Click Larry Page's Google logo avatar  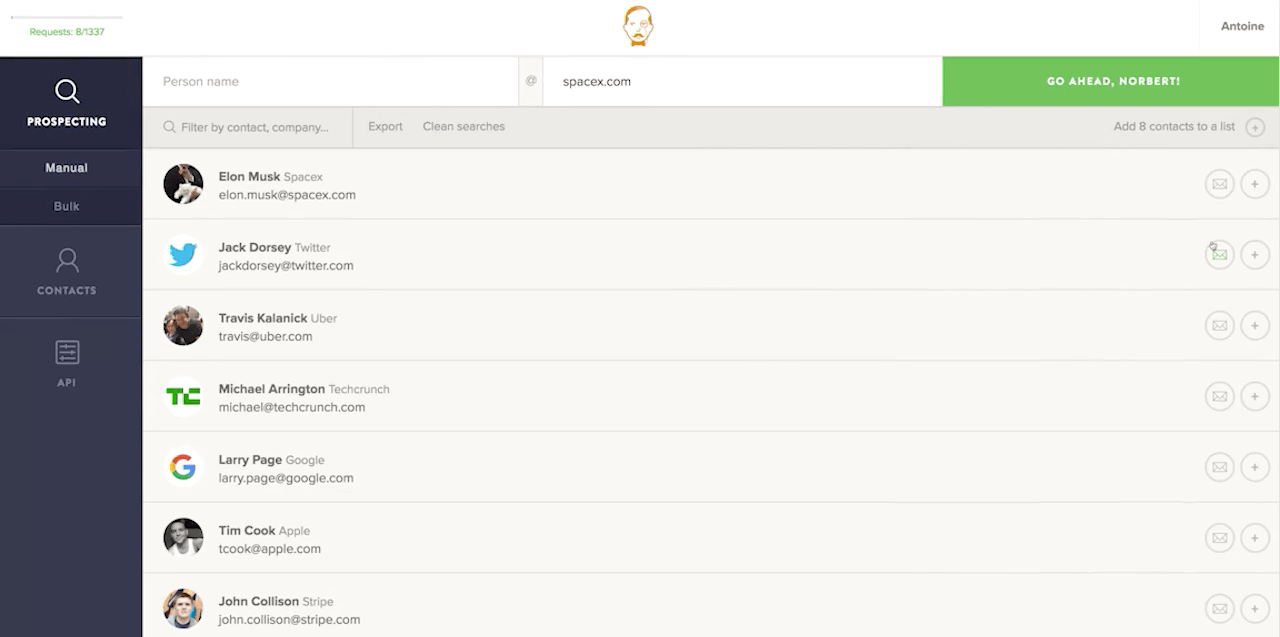tap(183, 467)
